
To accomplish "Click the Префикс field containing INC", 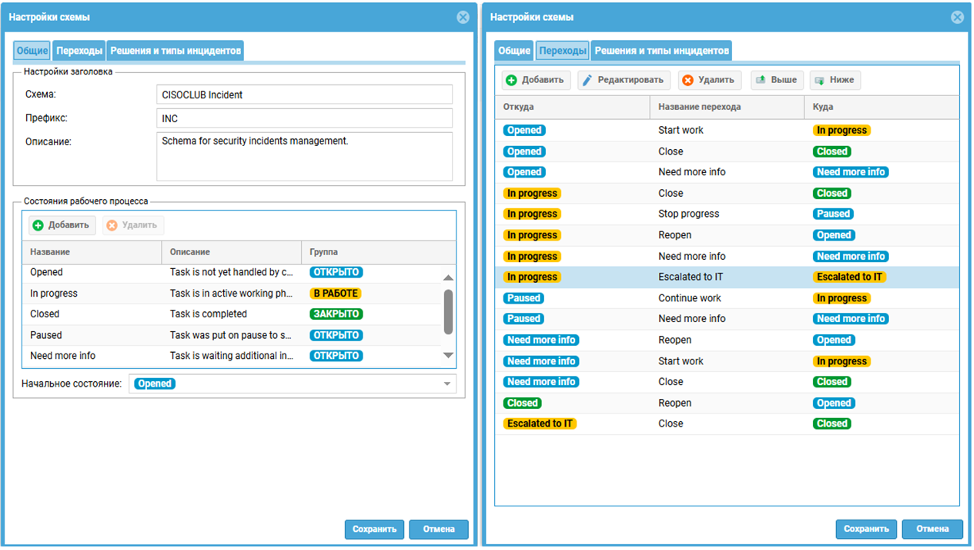I will 305,119.
